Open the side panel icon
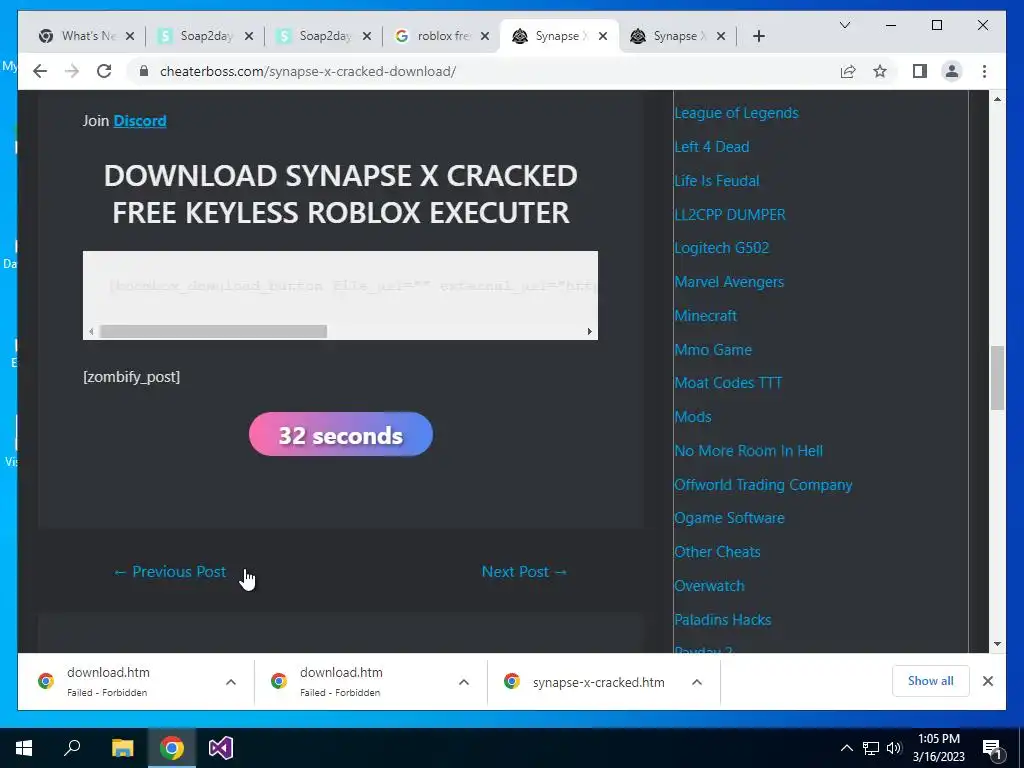The height and width of the screenshot is (768, 1024). pyautogui.click(x=920, y=71)
